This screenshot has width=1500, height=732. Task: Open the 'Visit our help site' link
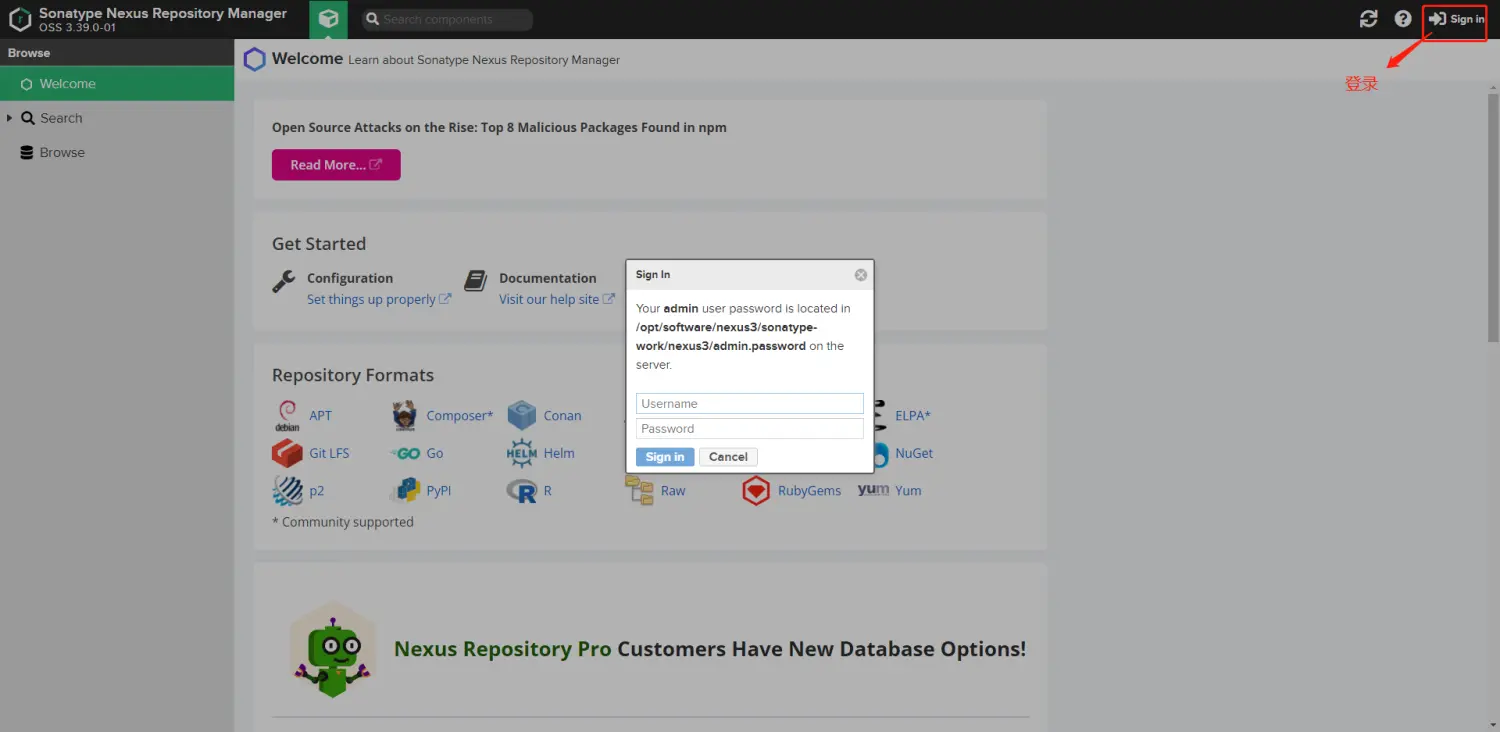(549, 299)
